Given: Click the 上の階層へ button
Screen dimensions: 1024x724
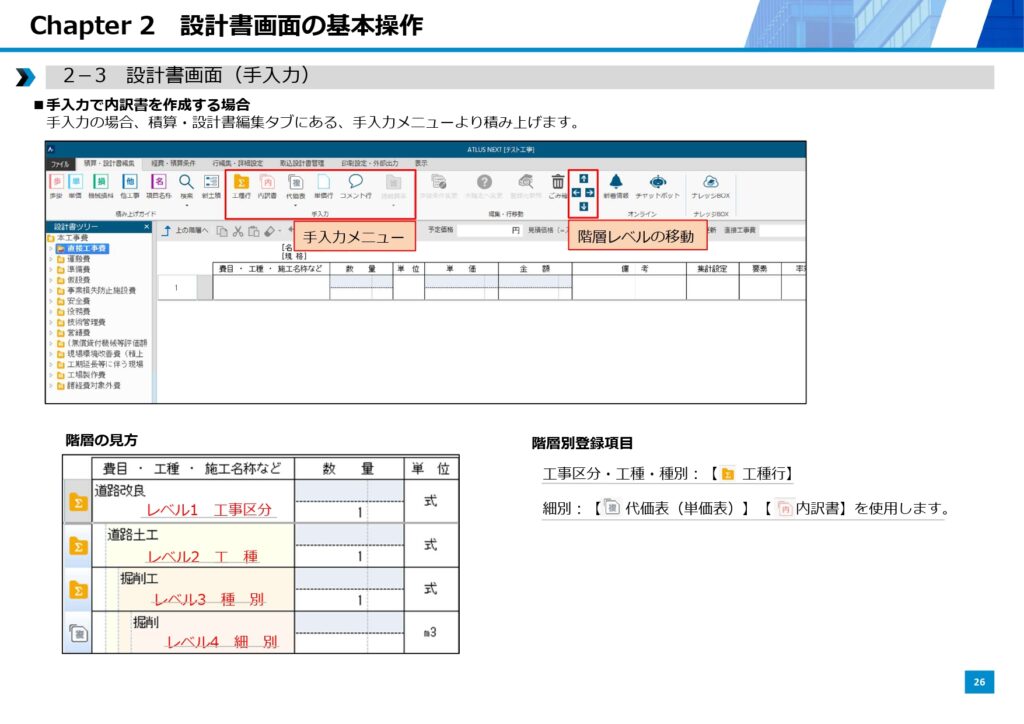Looking at the screenshot, I should (186, 231).
